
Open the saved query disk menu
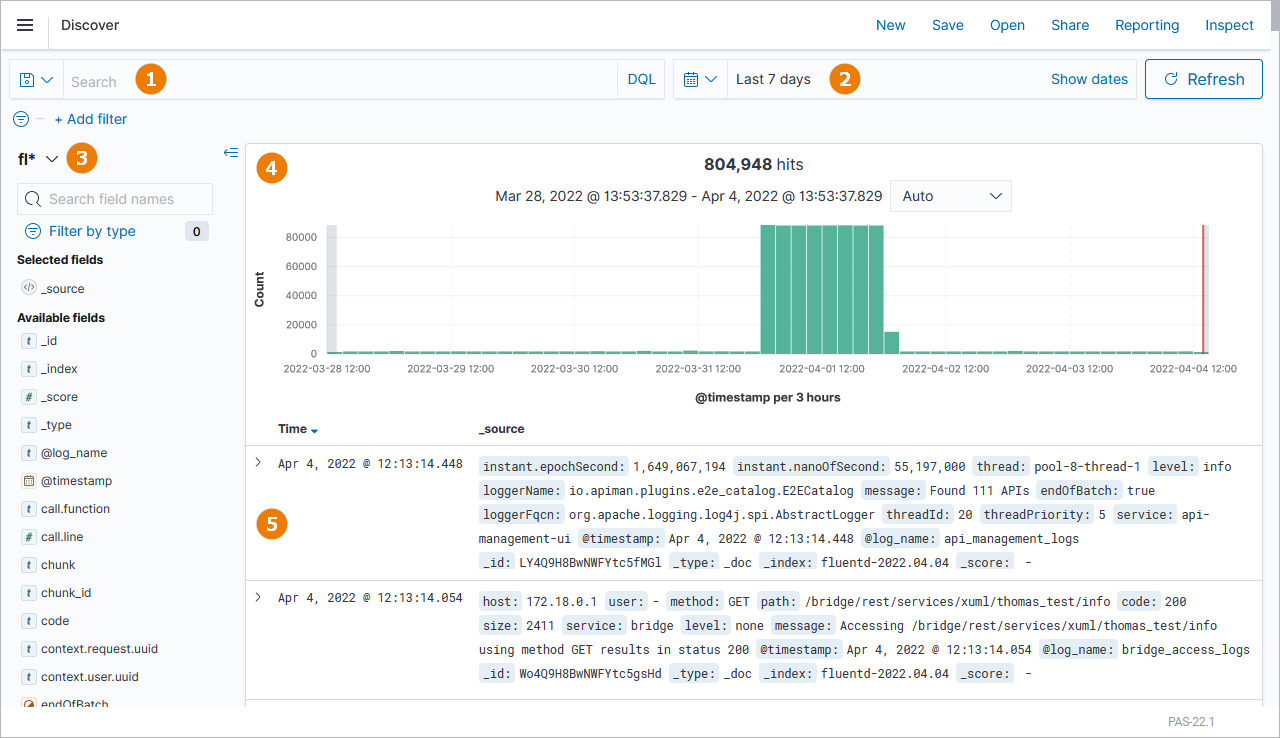(x=36, y=80)
